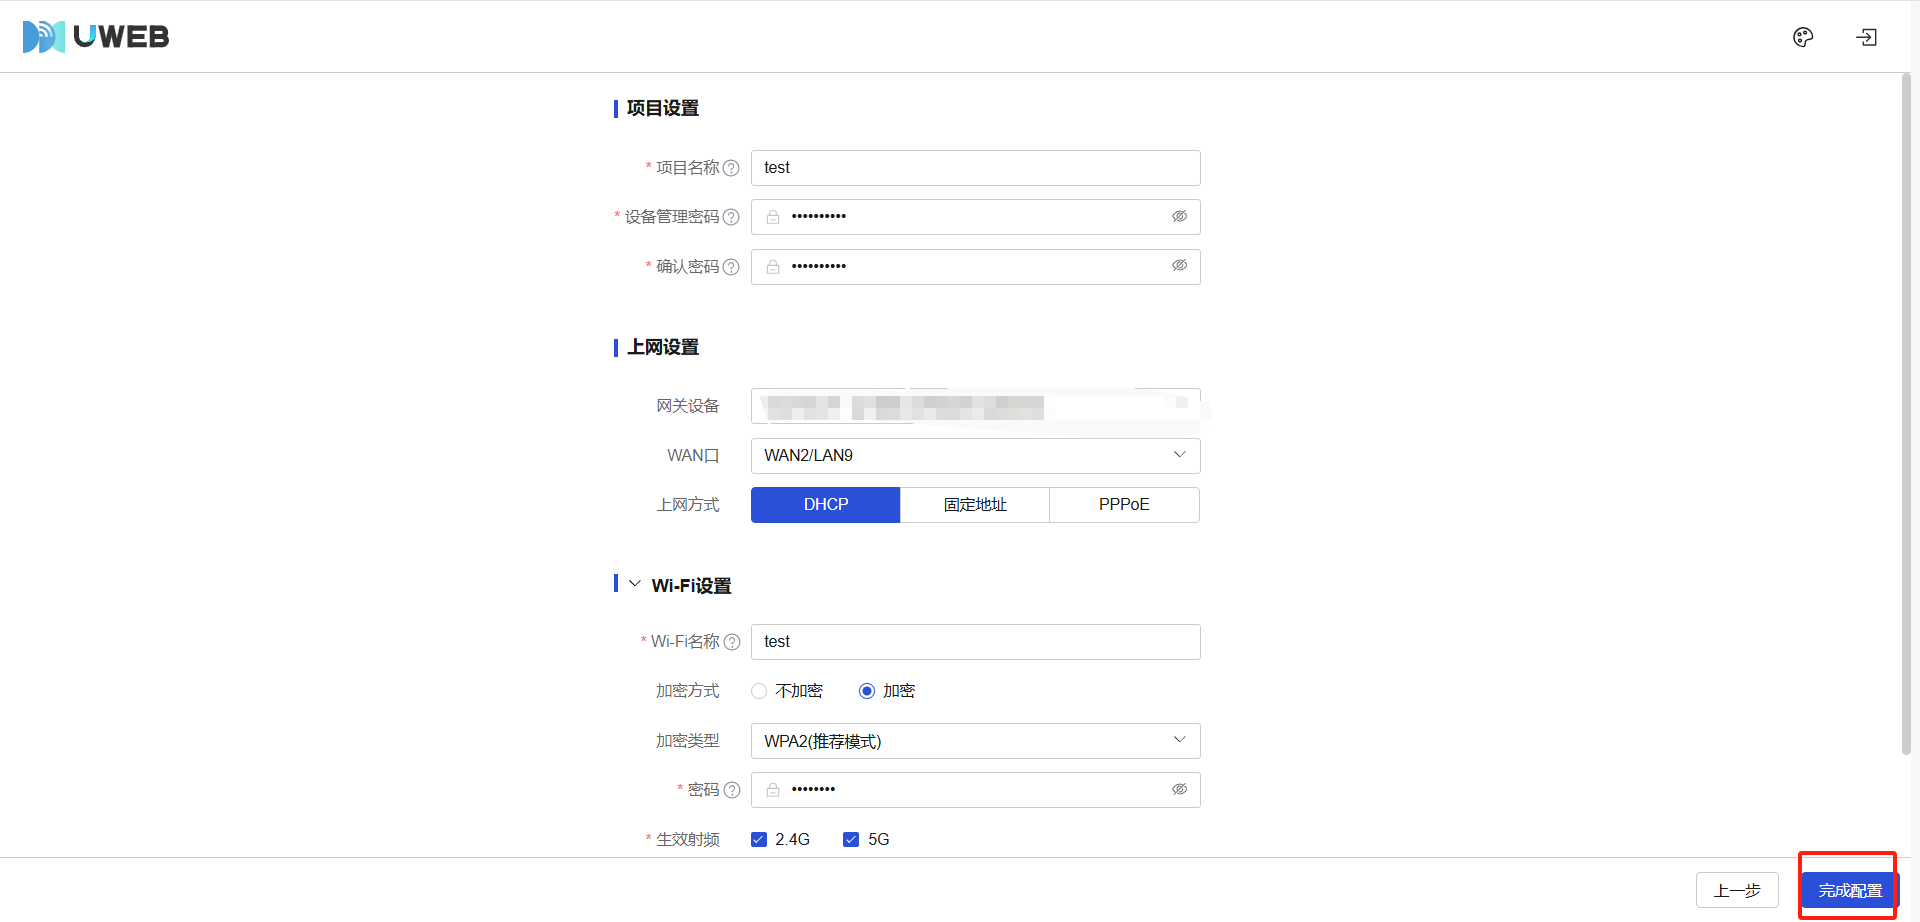The height and width of the screenshot is (922, 1920).
Task: Show the 设备管理密码 password text
Action: click(1179, 217)
